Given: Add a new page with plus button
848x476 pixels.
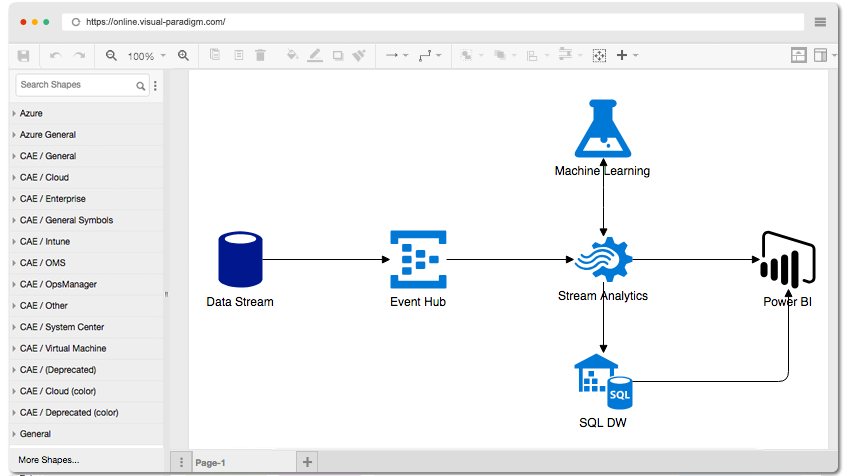Looking at the screenshot, I should pyautogui.click(x=307, y=462).
